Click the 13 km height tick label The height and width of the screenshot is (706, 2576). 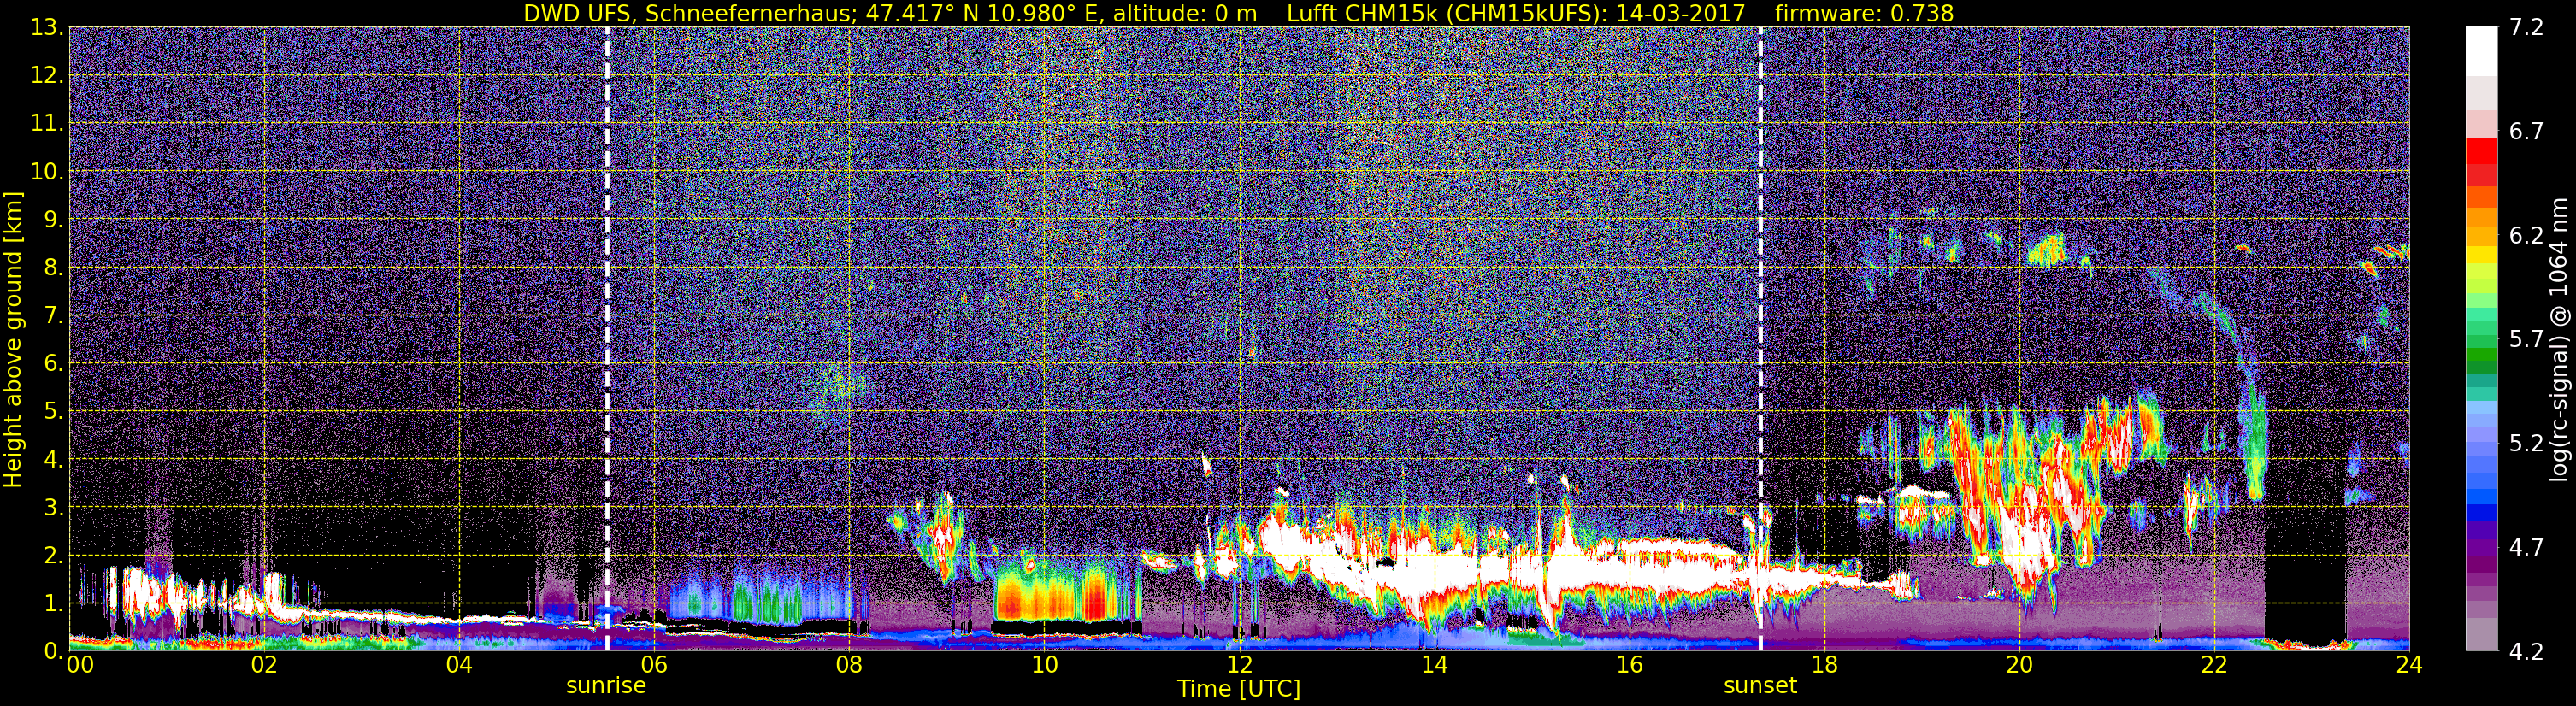(x=46, y=28)
